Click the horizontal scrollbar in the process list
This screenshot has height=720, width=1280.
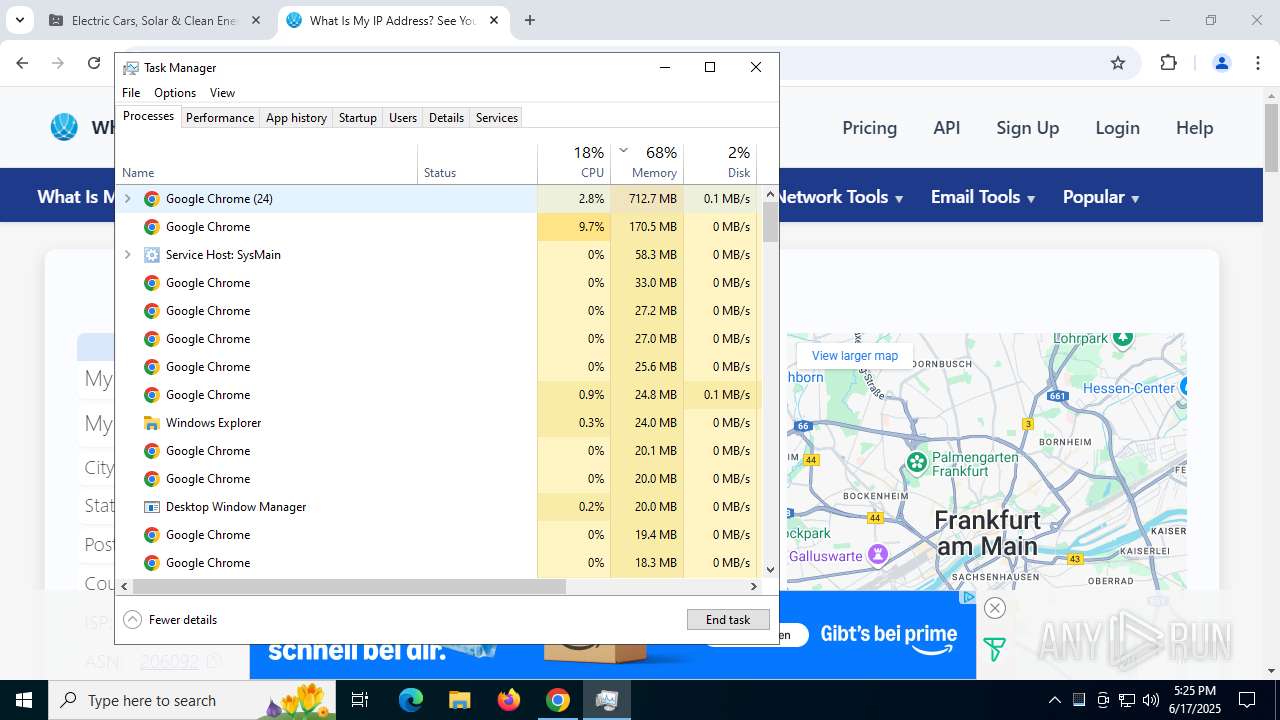click(349, 586)
